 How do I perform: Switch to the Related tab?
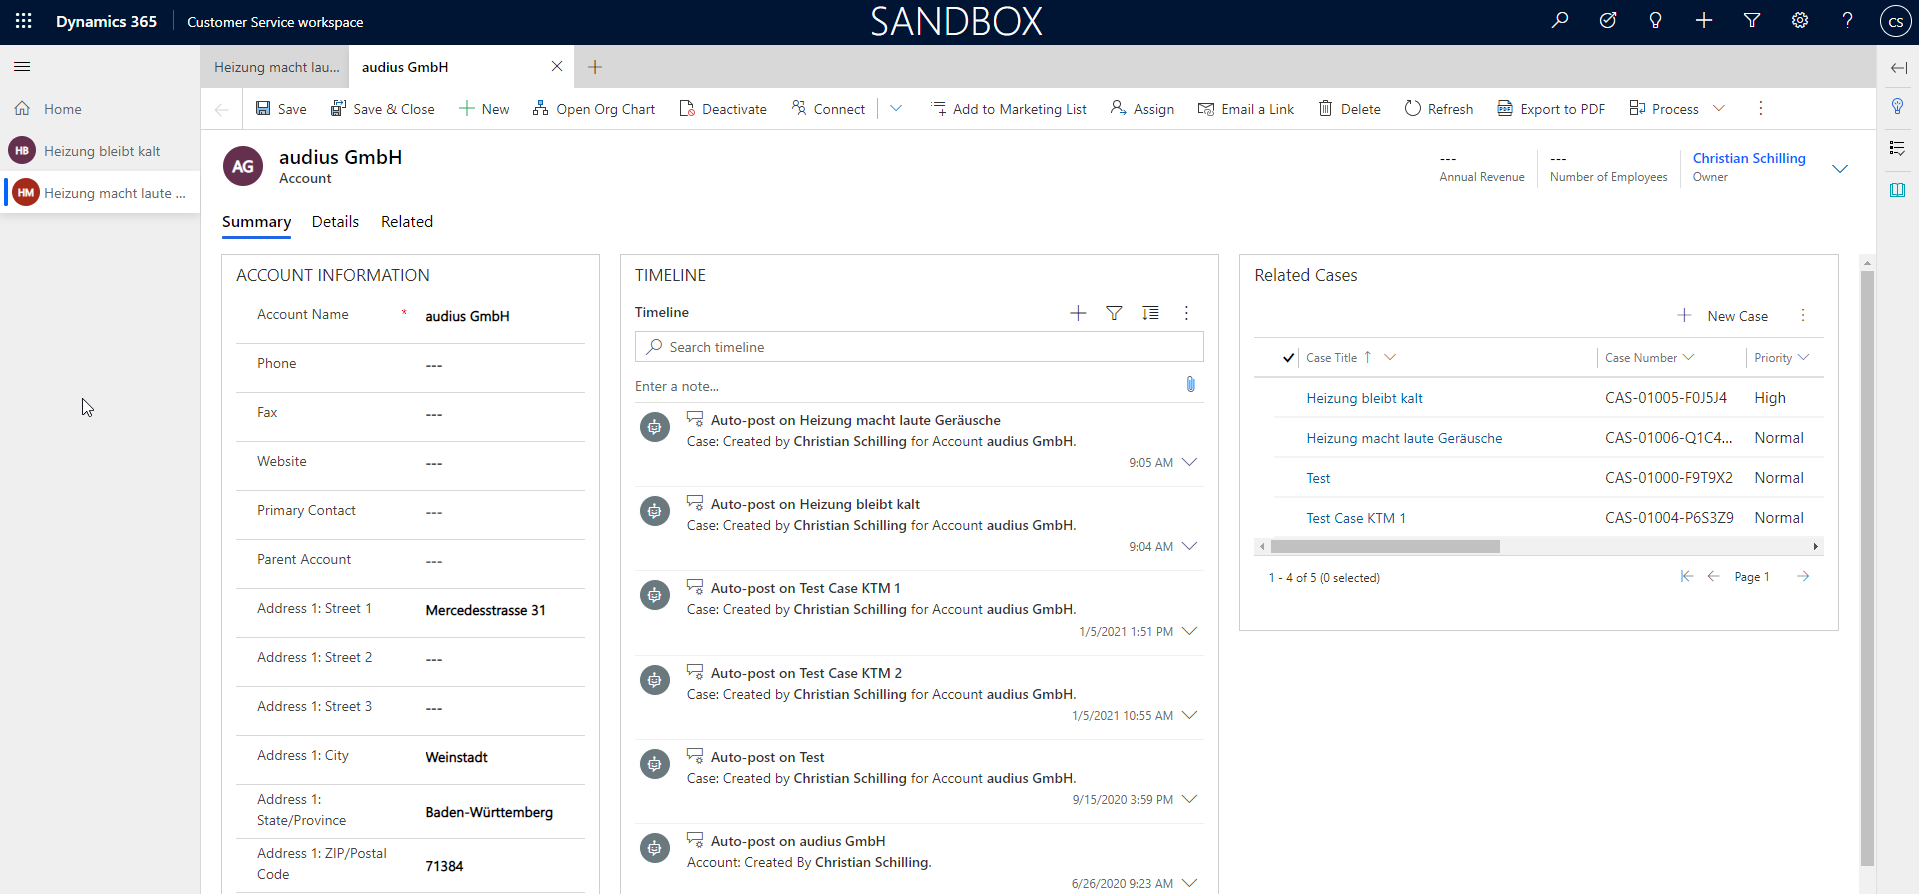point(406,222)
